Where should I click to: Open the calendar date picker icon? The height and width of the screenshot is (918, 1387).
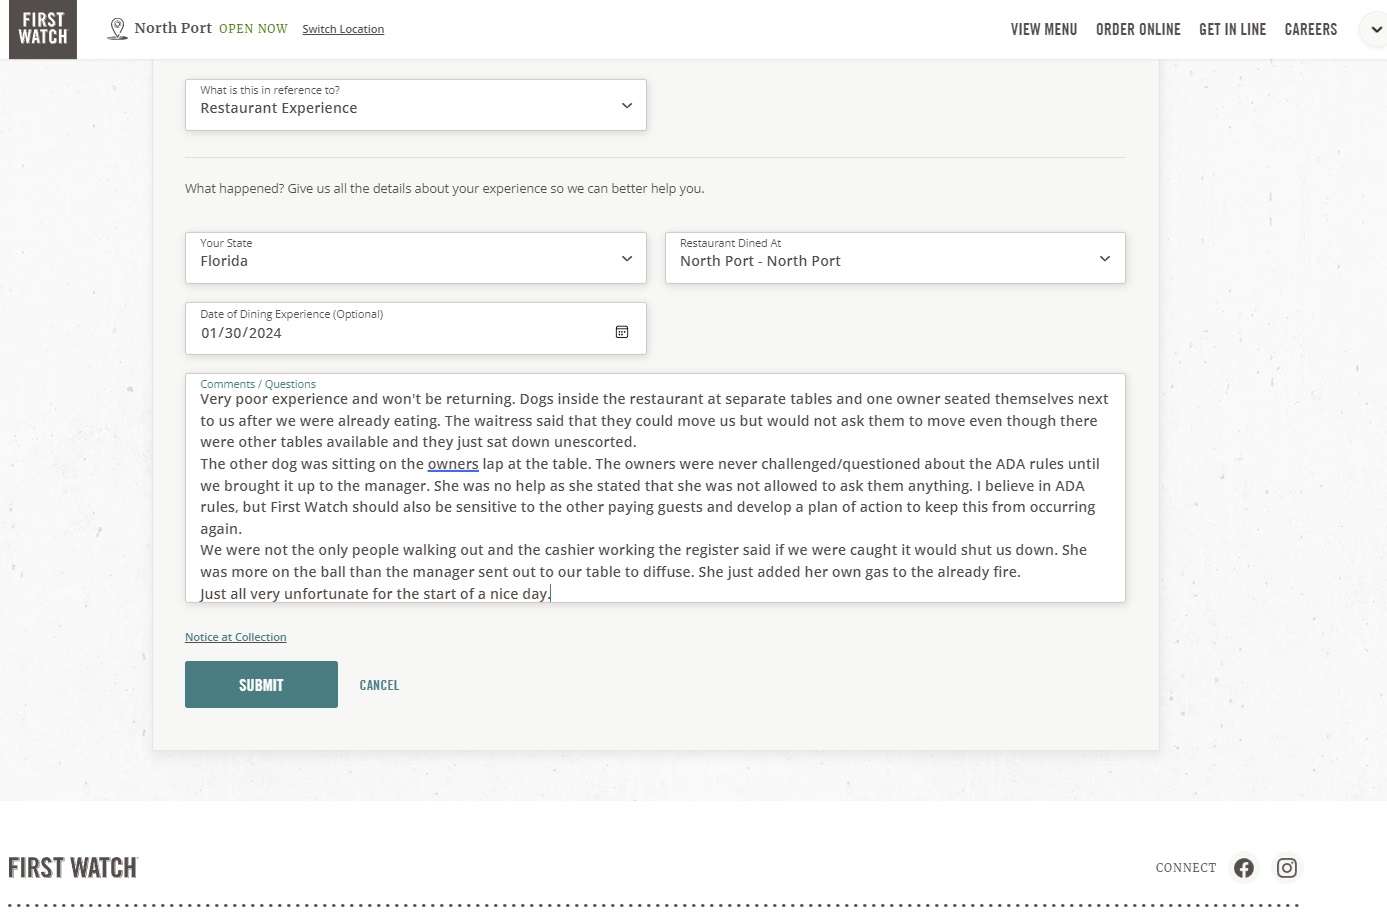(622, 332)
